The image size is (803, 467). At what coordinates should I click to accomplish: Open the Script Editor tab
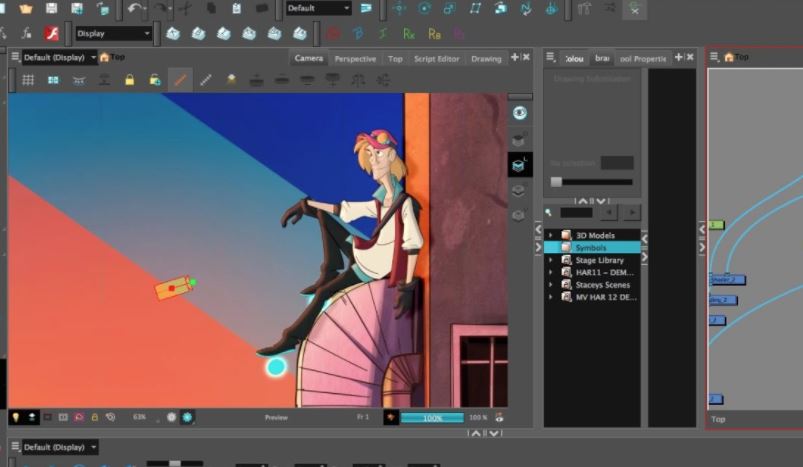(x=436, y=59)
